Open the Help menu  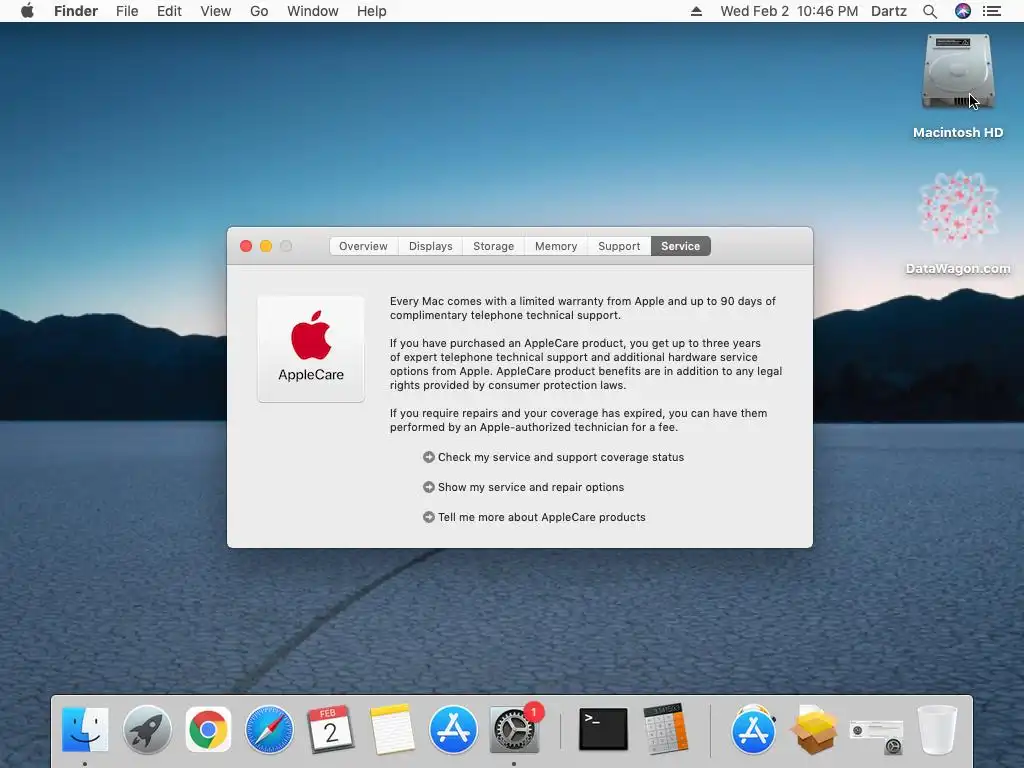(x=372, y=11)
